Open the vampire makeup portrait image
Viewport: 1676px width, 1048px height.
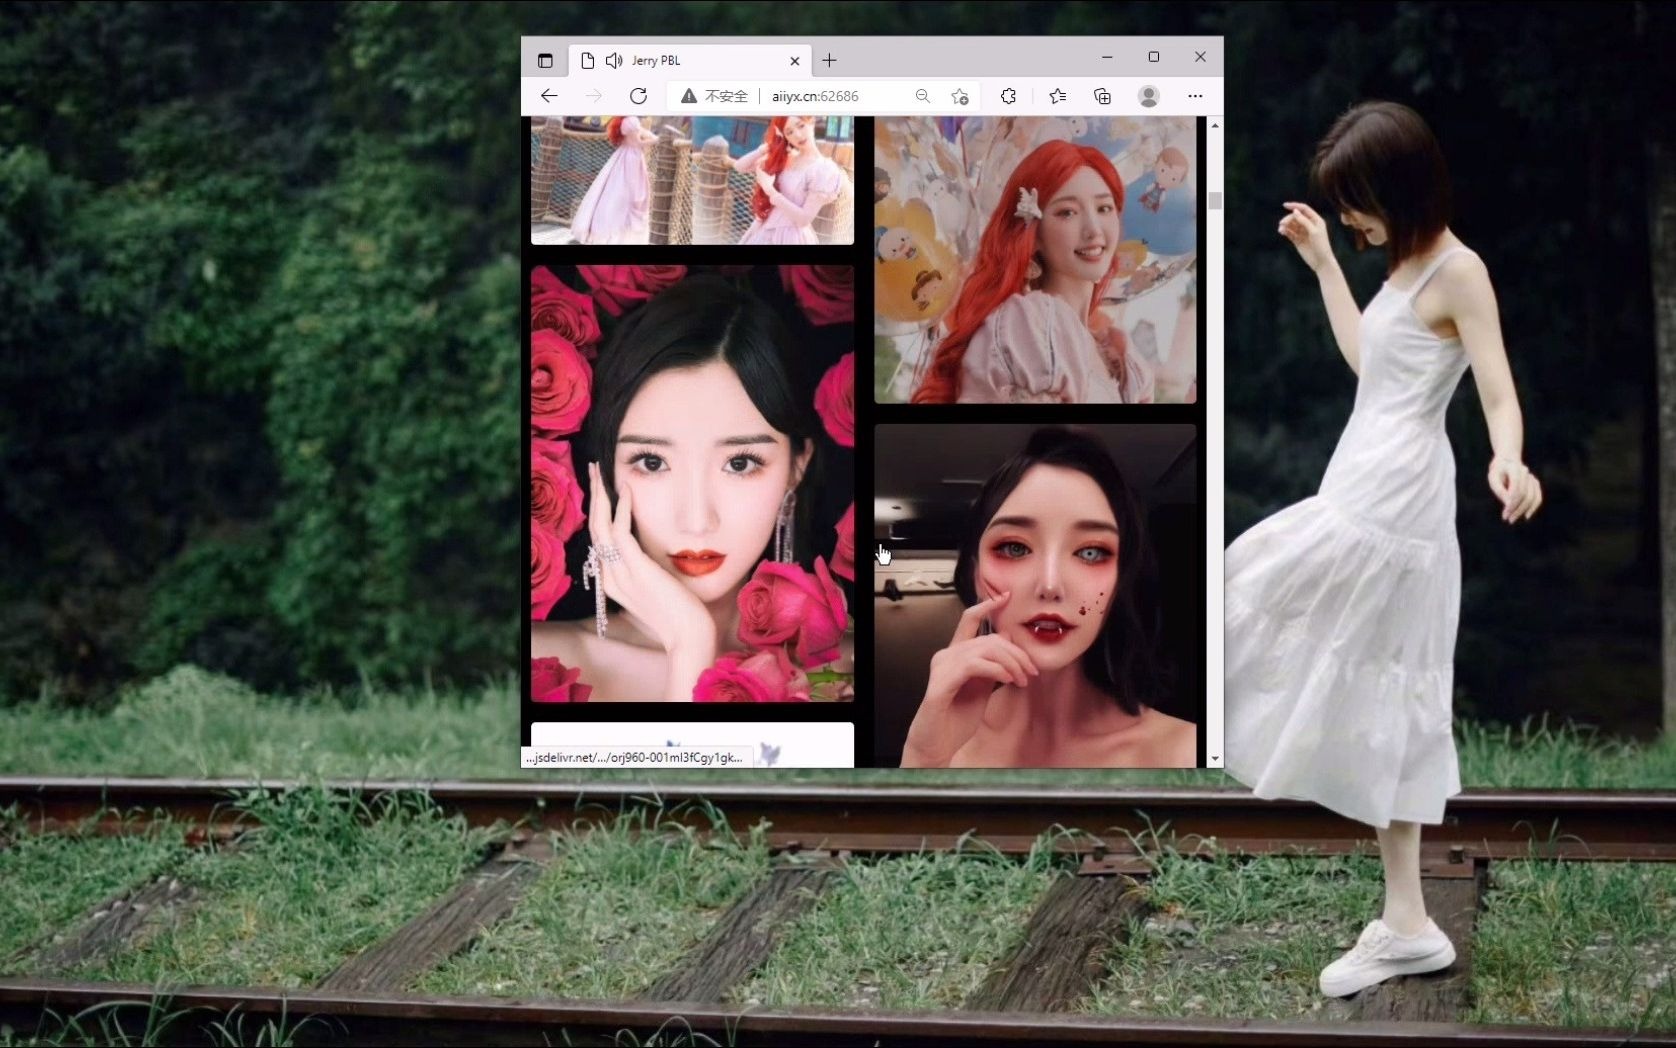pyautogui.click(x=1035, y=596)
